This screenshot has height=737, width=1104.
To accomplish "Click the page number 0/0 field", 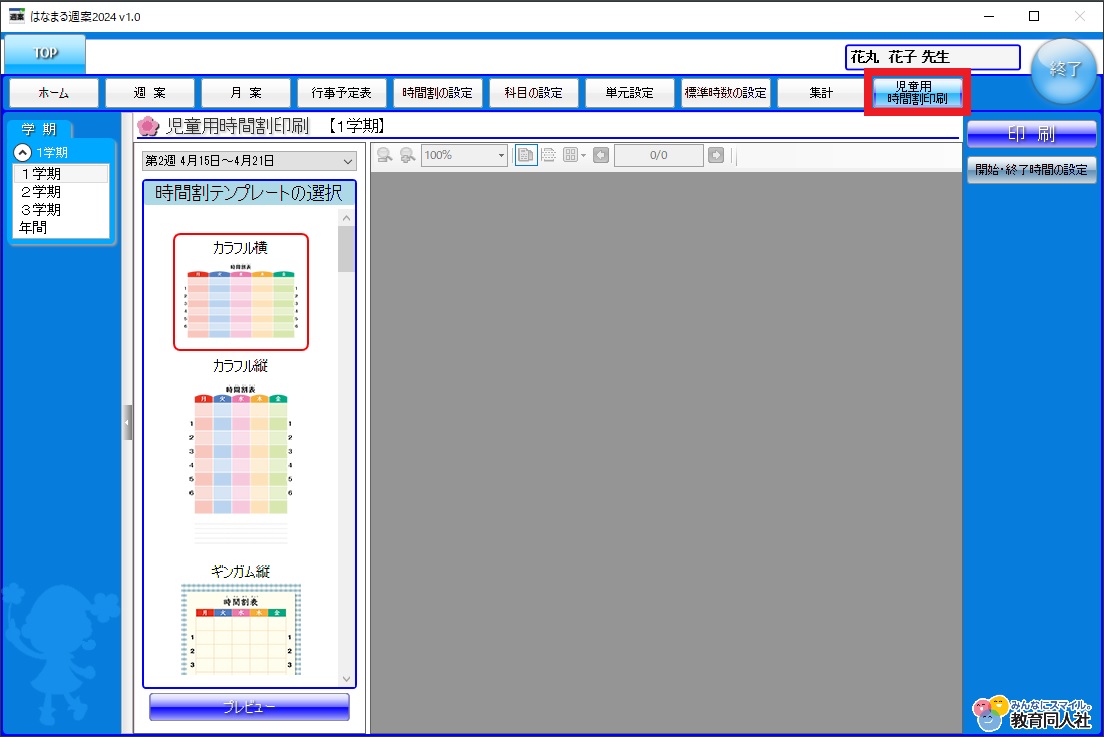I will click(x=658, y=155).
